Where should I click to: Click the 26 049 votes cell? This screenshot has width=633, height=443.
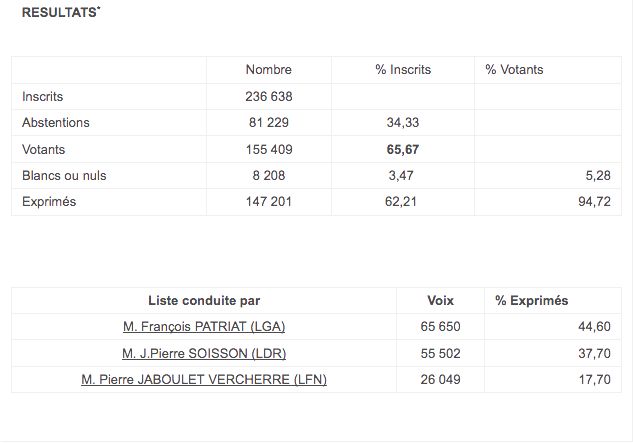tap(440, 380)
